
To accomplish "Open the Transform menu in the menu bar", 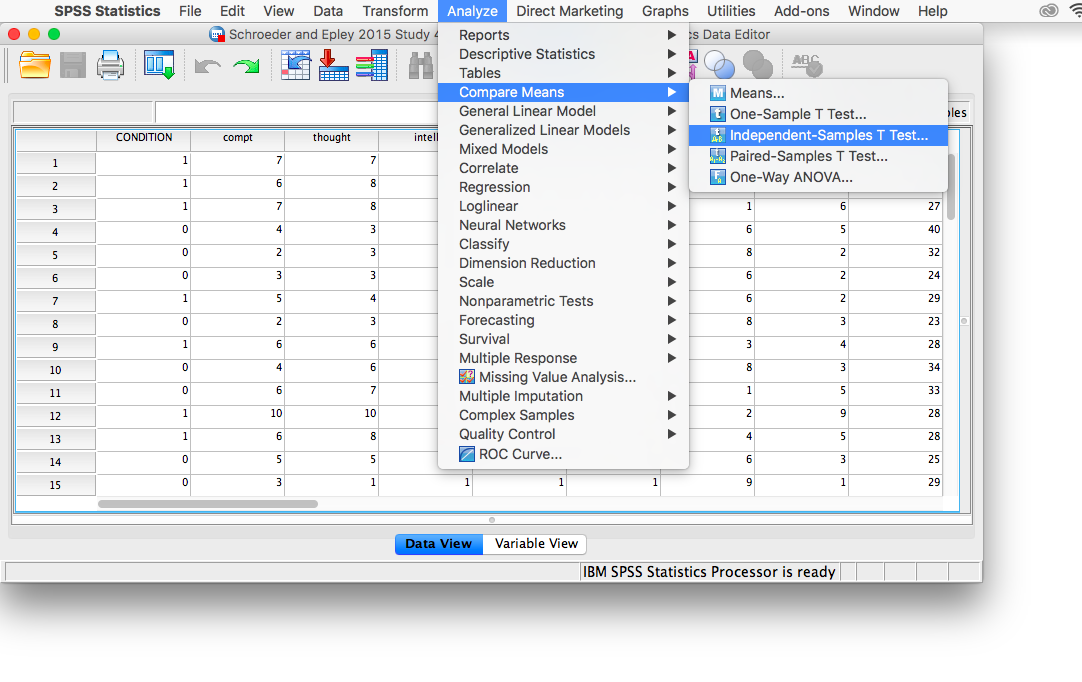I will click(x=395, y=11).
